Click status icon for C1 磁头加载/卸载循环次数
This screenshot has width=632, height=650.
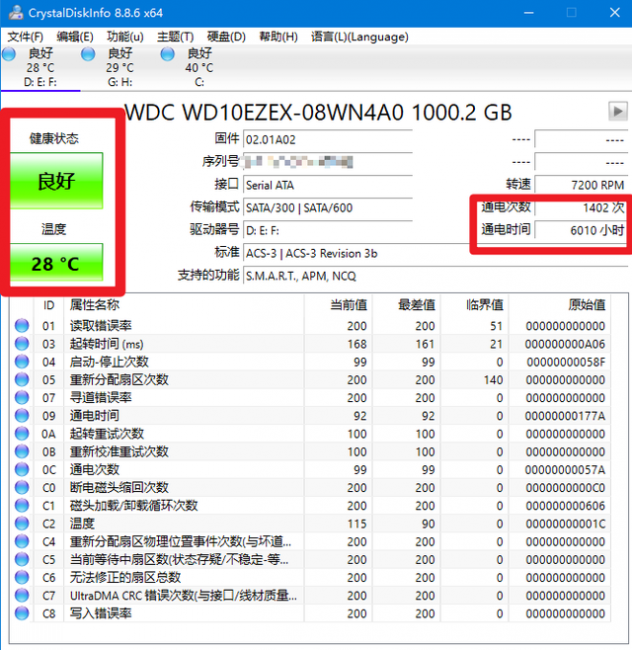tap(22, 506)
